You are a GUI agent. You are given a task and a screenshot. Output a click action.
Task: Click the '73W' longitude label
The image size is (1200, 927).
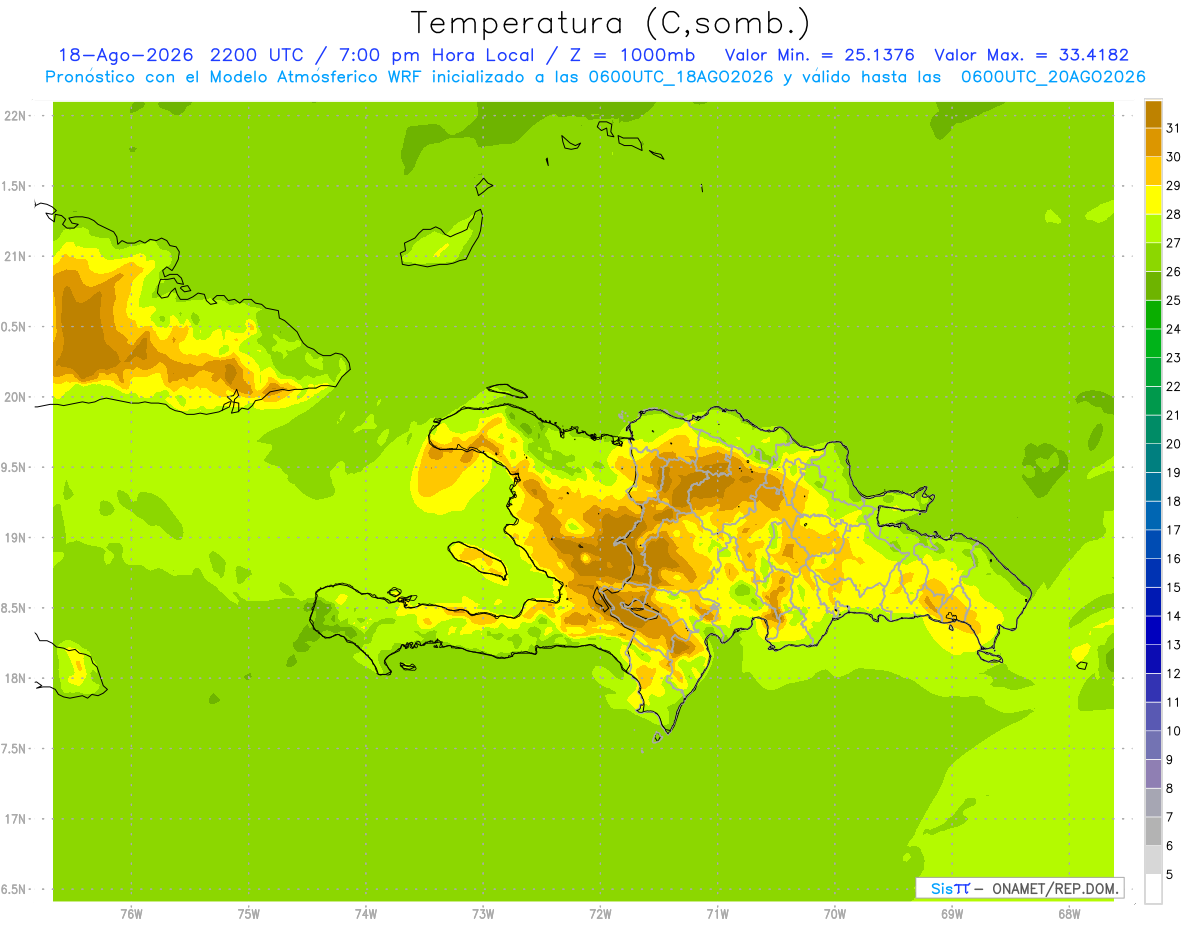(x=483, y=914)
